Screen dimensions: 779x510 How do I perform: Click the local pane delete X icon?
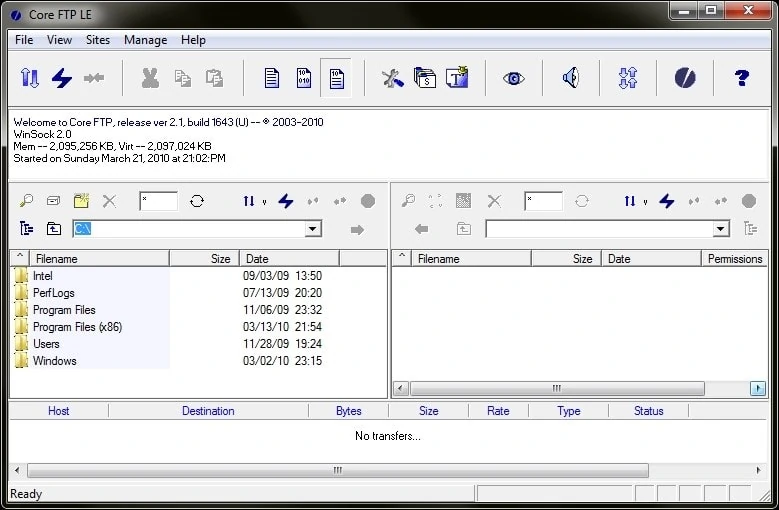(x=109, y=201)
